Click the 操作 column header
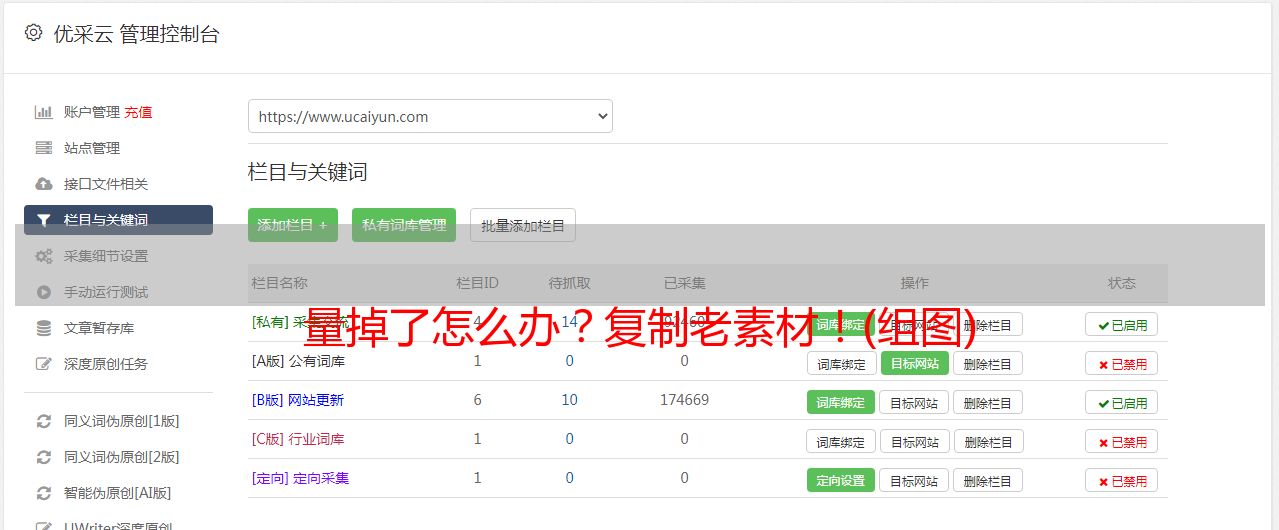The width and height of the screenshot is (1279, 530). pyautogui.click(x=914, y=283)
